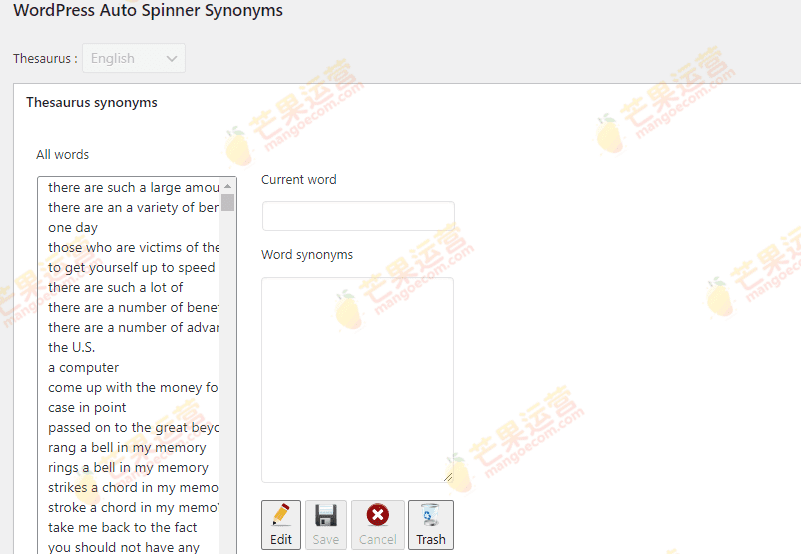Select "there are such a lot of" entry

click(115, 287)
